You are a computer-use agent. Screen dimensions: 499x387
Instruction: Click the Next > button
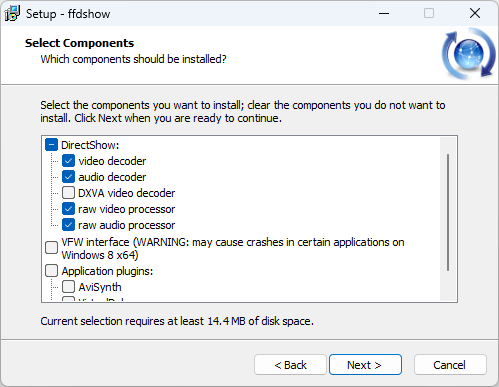pyautogui.click(x=365, y=365)
